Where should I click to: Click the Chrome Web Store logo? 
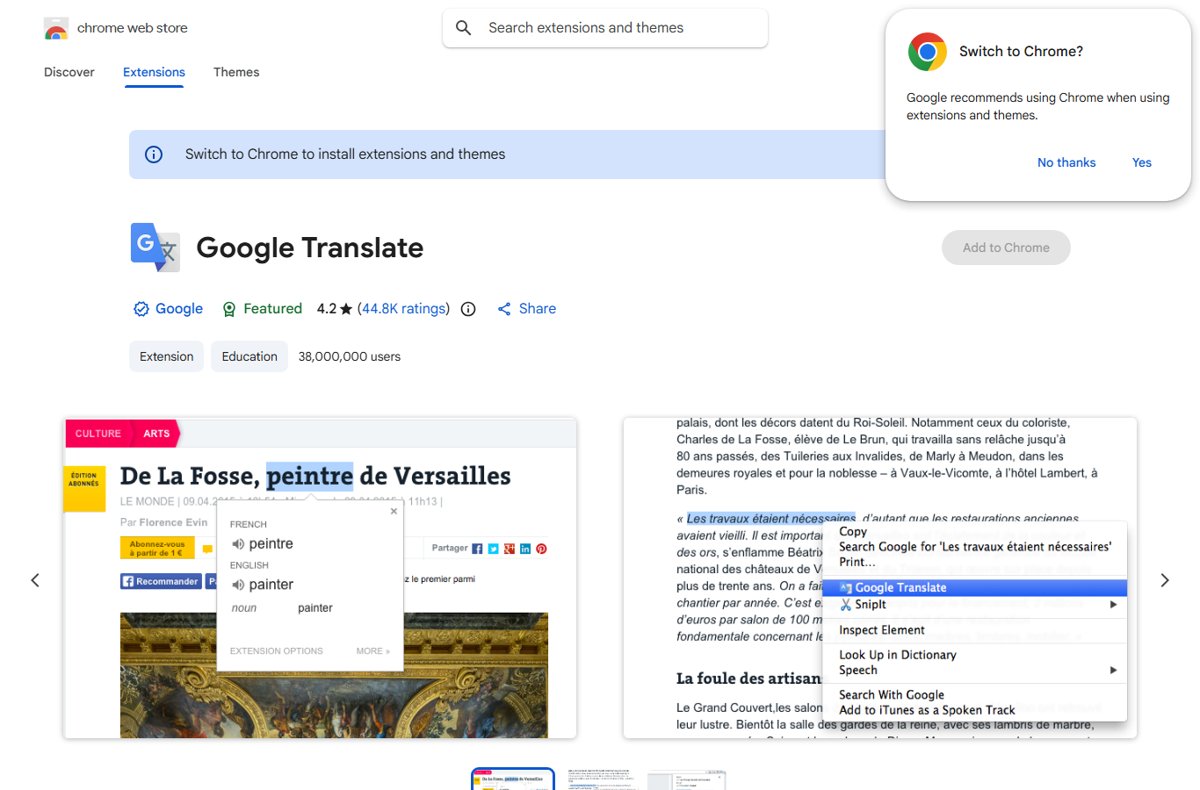[56, 28]
